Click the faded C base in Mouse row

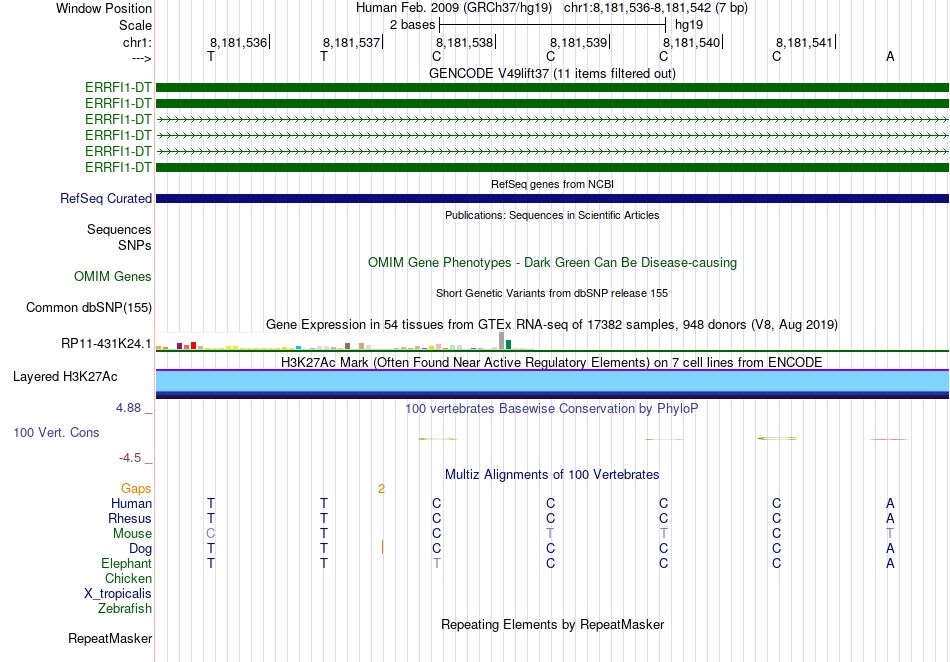click(211, 534)
